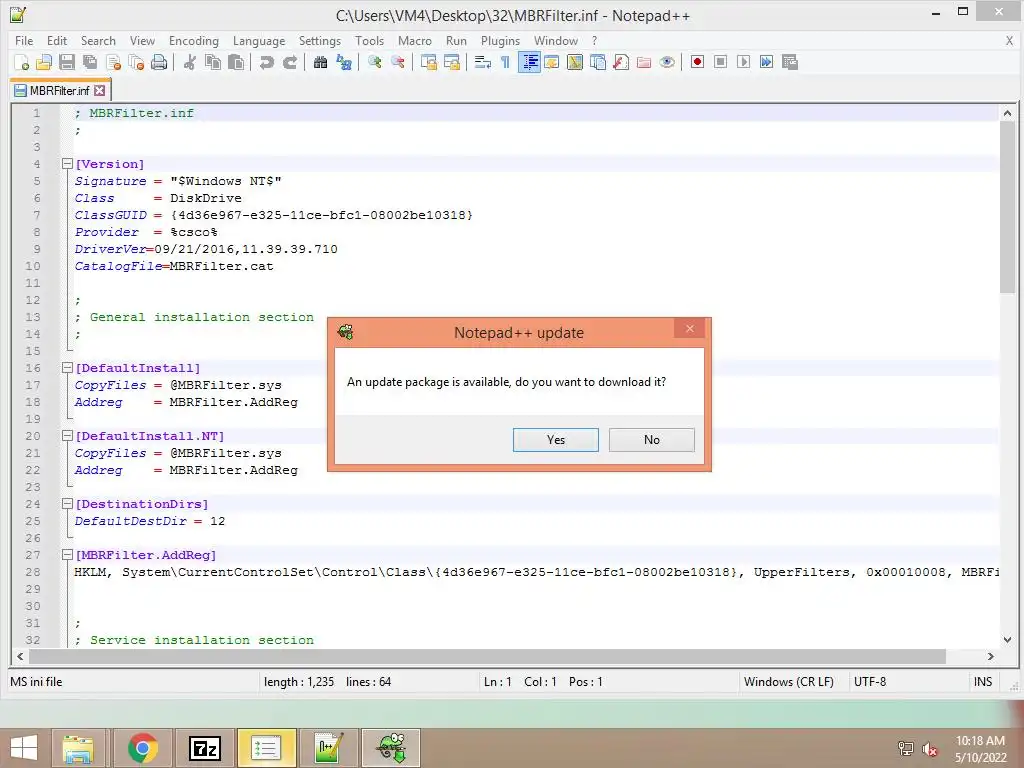Click the horizontal scrollbar thumb
The width and height of the screenshot is (1024, 768).
(x=487, y=656)
